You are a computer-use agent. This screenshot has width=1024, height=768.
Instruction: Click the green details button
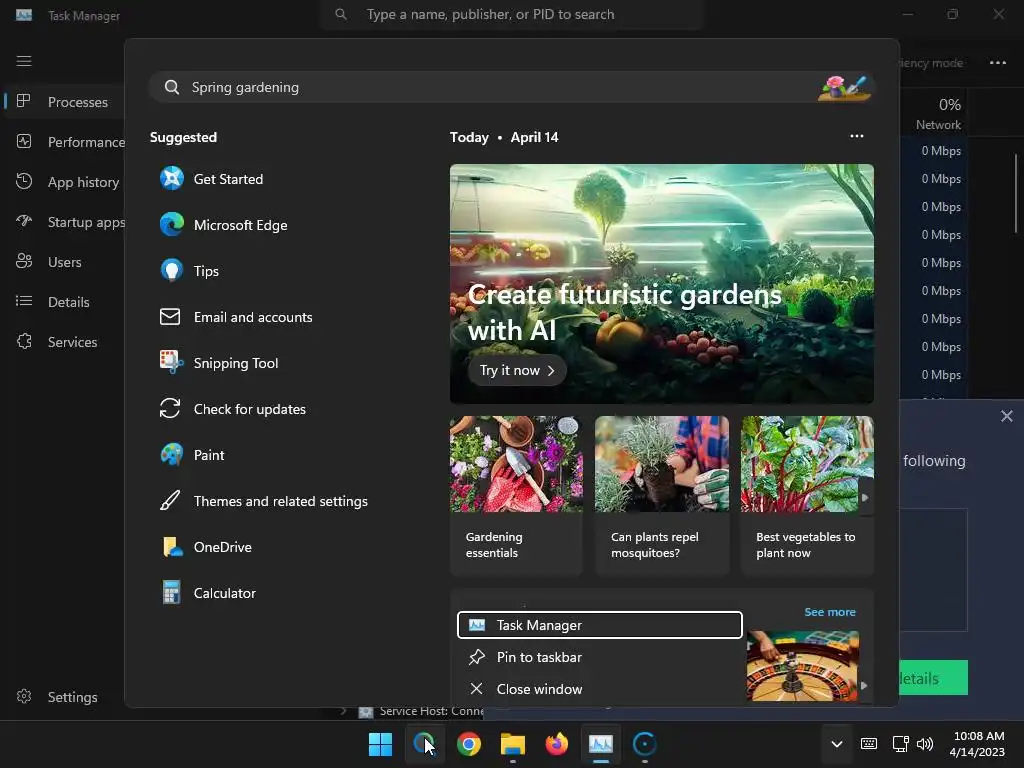coord(934,678)
